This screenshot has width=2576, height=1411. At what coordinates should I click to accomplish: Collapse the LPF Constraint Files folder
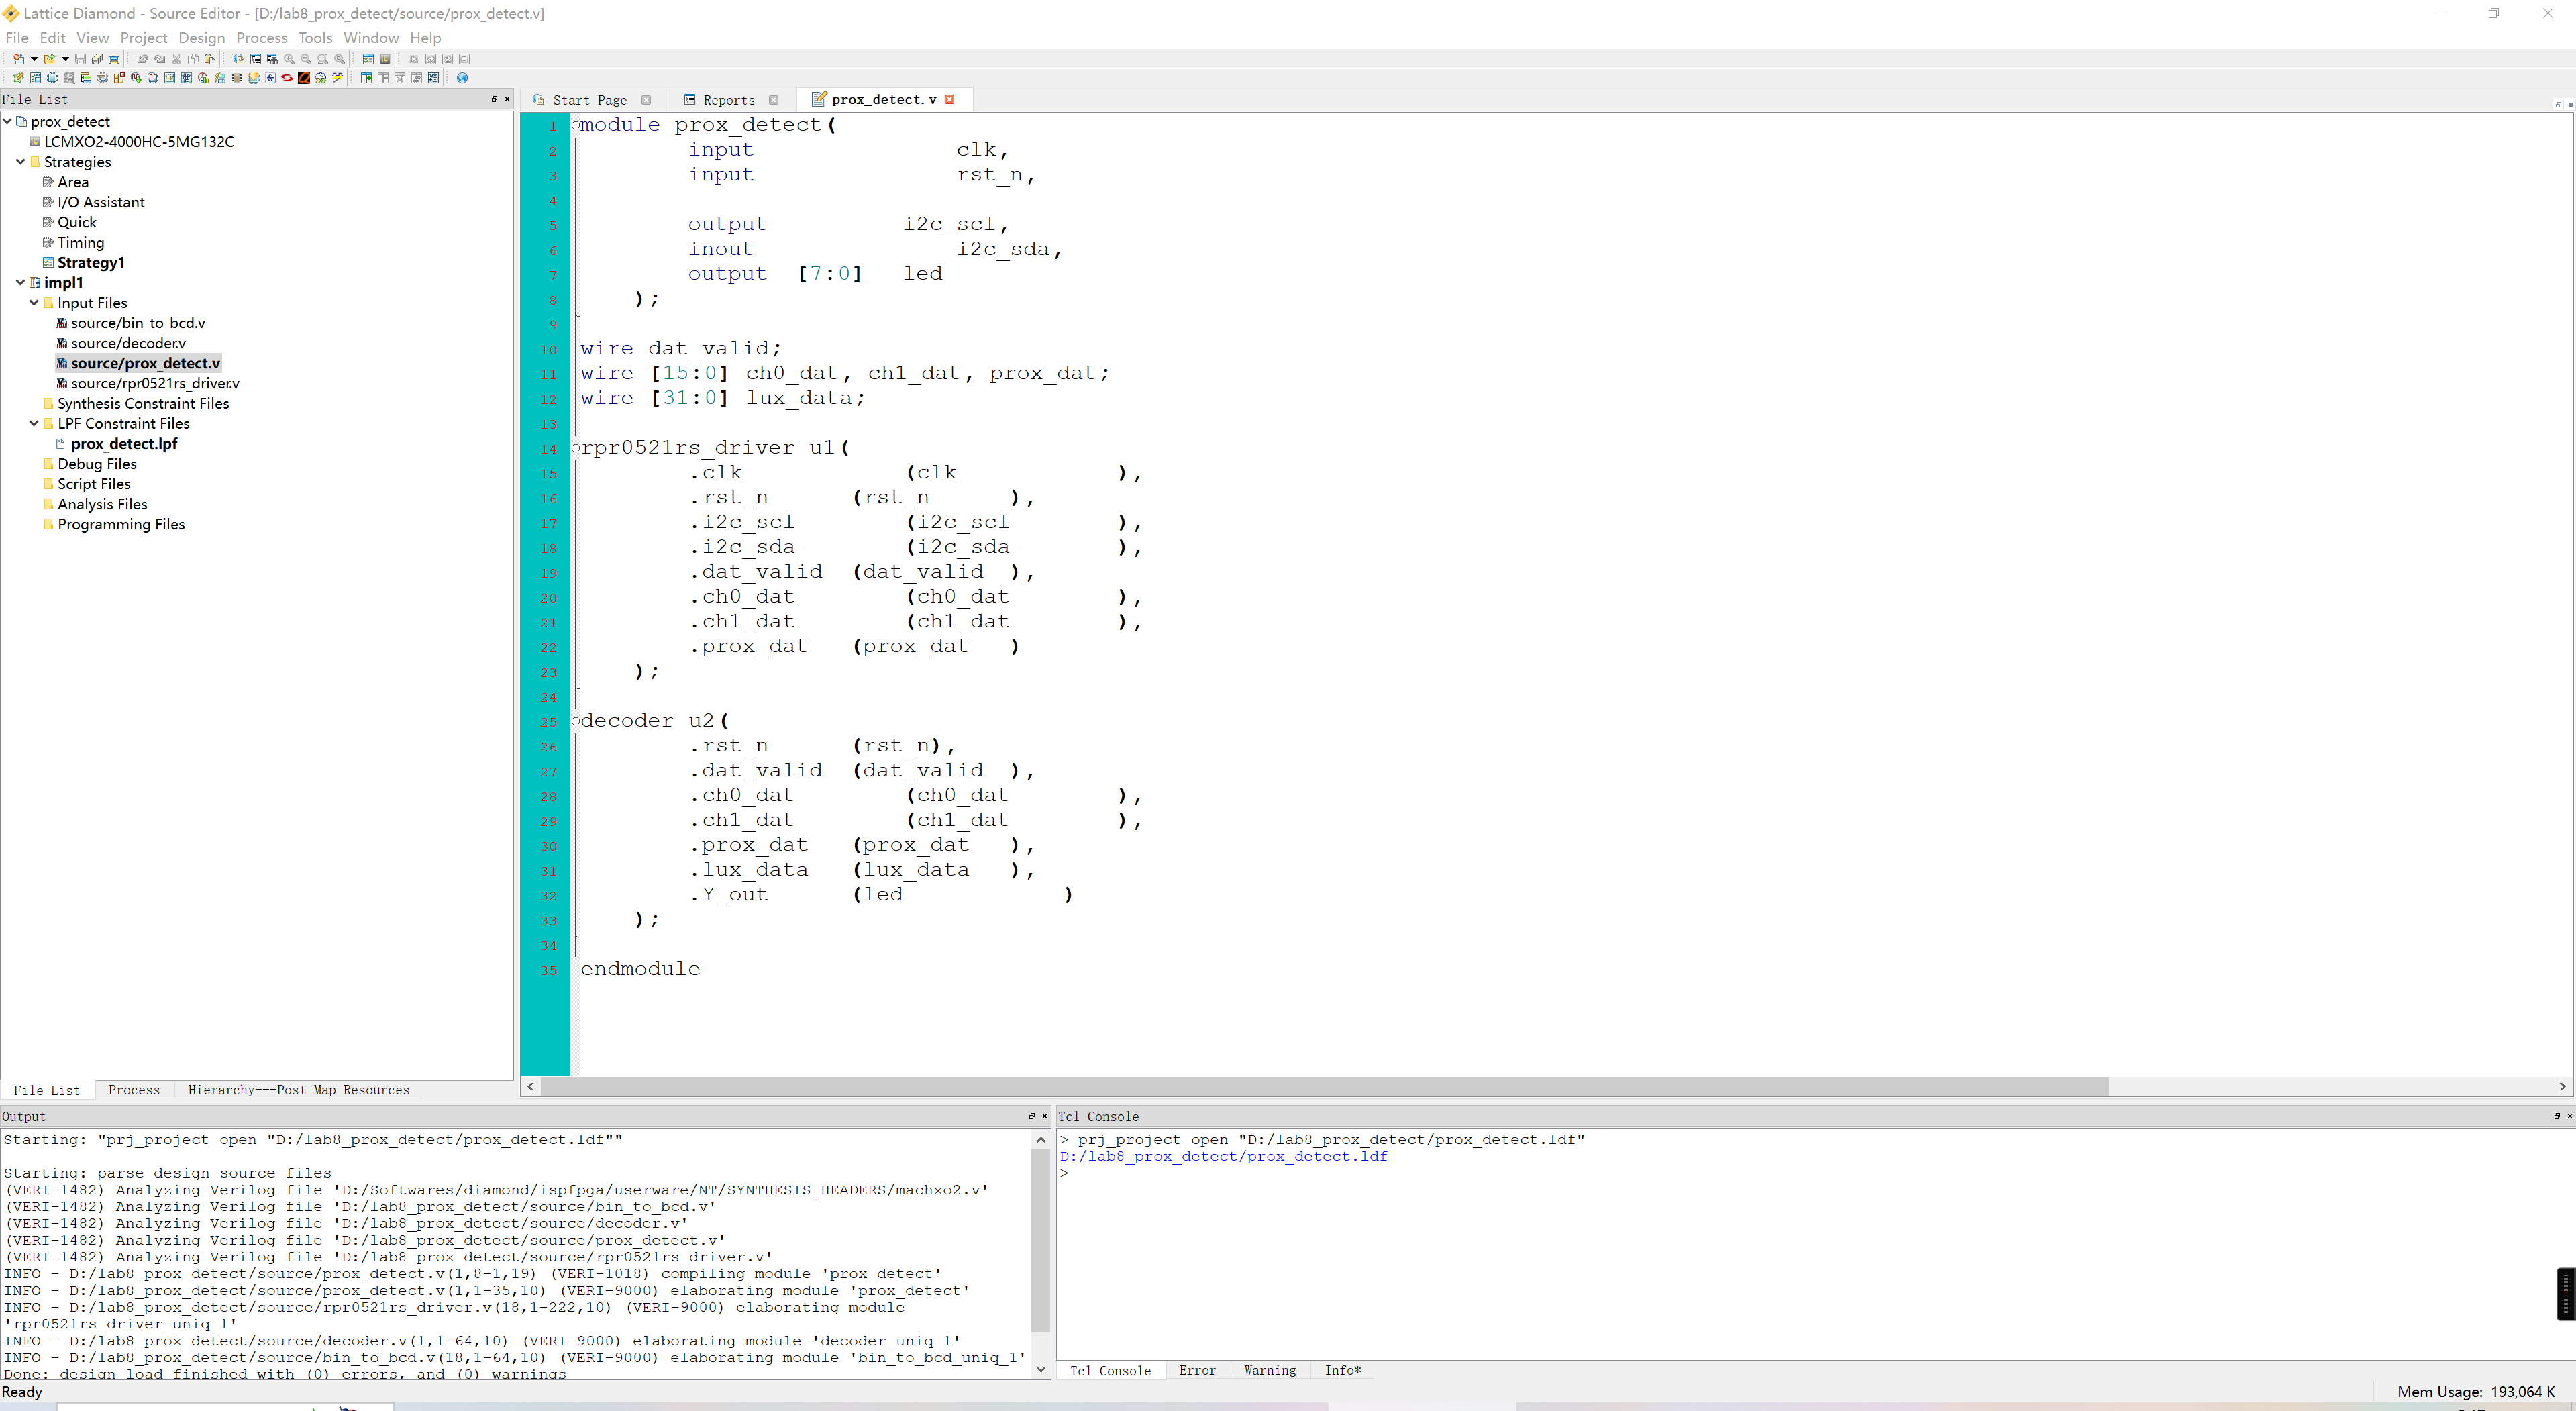[34, 423]
